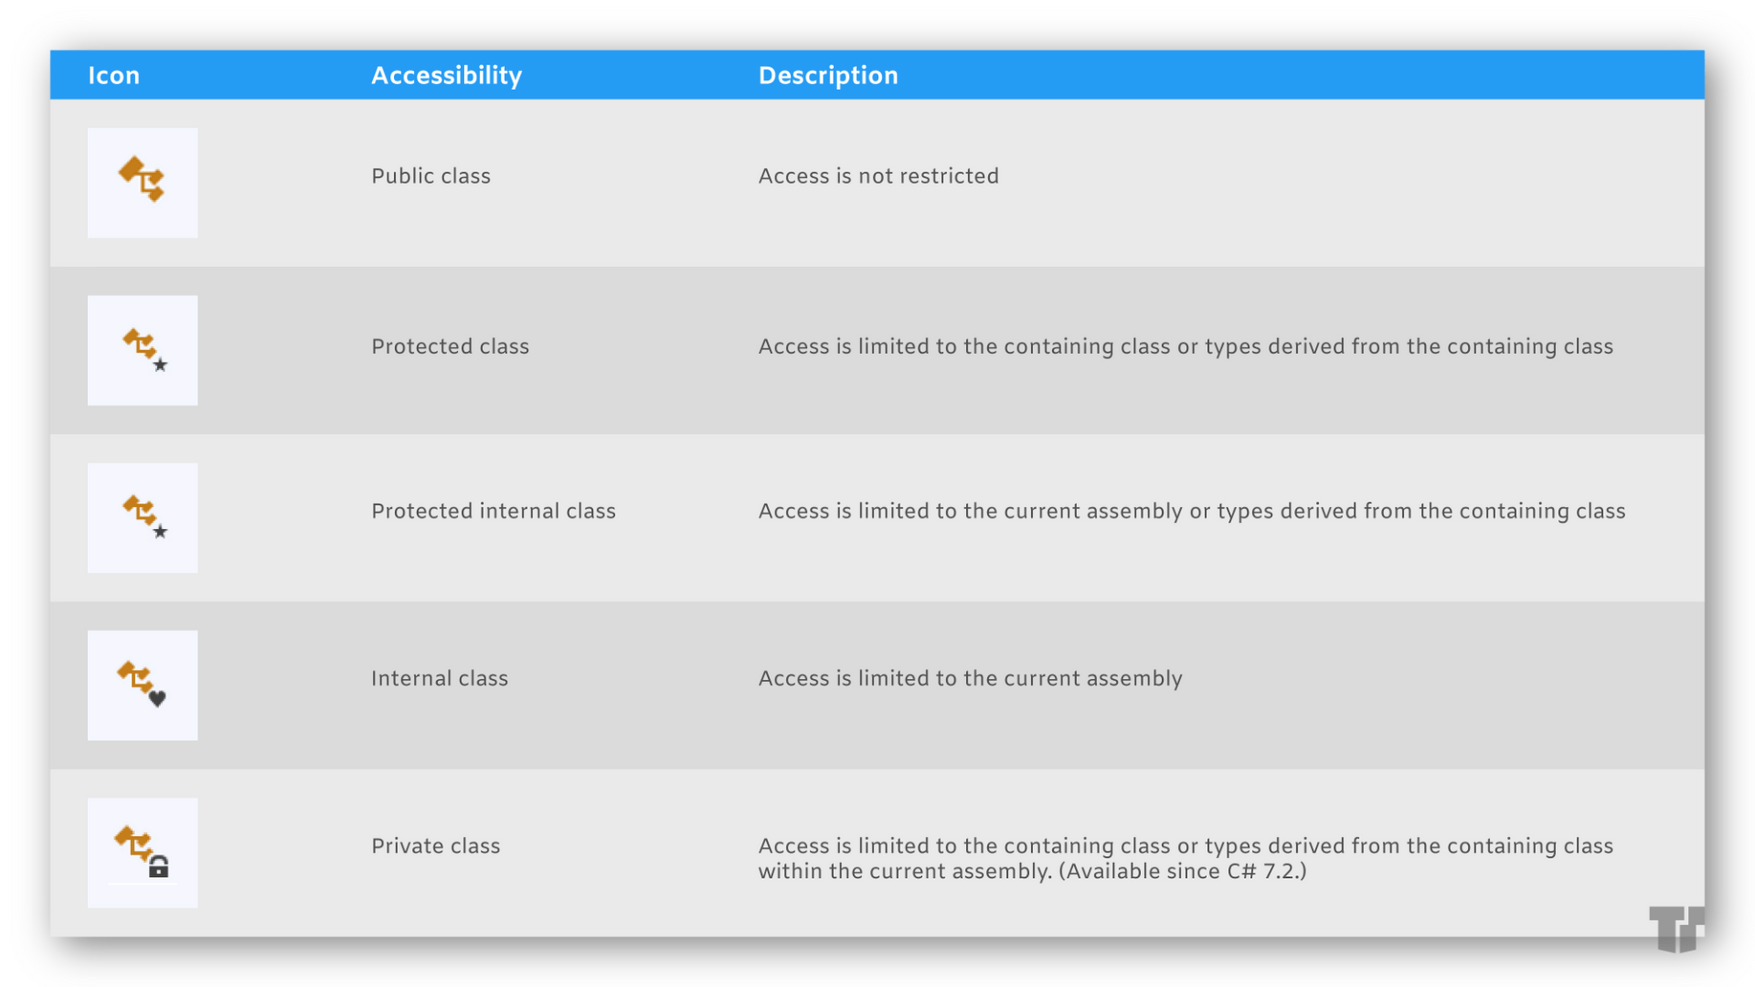Select the Icon column header
Image resolution: width=1755 pixels, height=987 pixels.
coord(114,76)
